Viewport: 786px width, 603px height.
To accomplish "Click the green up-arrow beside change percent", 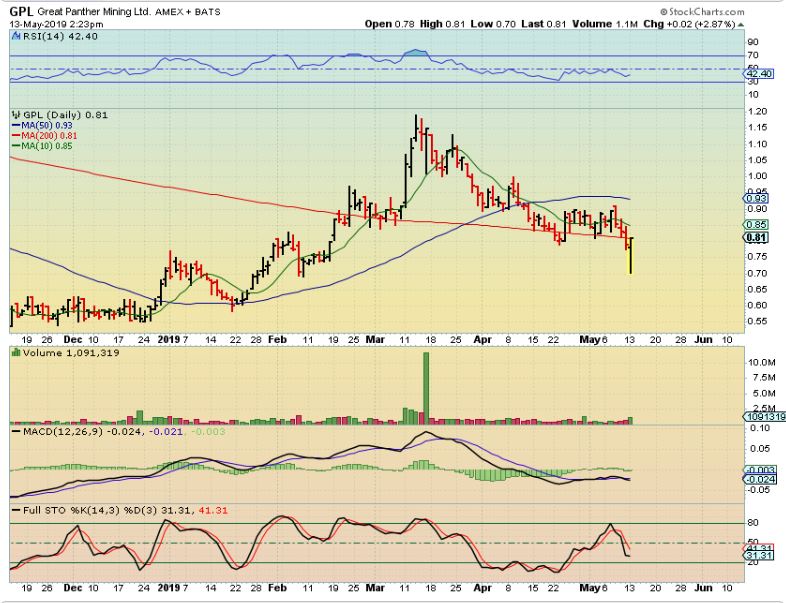I will click(741, 25).
